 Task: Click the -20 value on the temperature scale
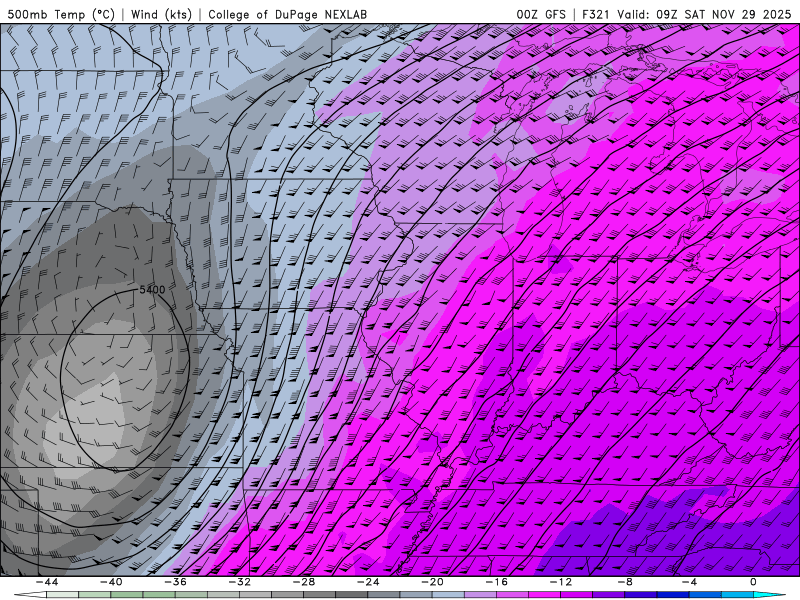(x=433, y=582)
